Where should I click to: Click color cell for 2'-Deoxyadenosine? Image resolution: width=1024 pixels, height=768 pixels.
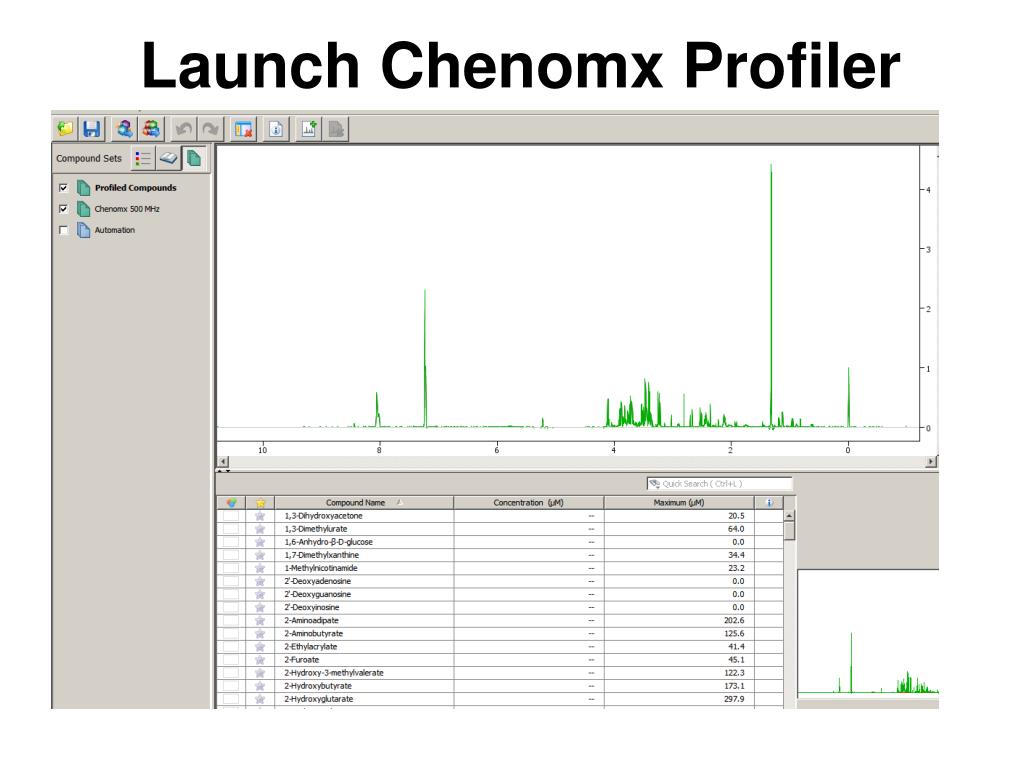click(x=231, y=581)
